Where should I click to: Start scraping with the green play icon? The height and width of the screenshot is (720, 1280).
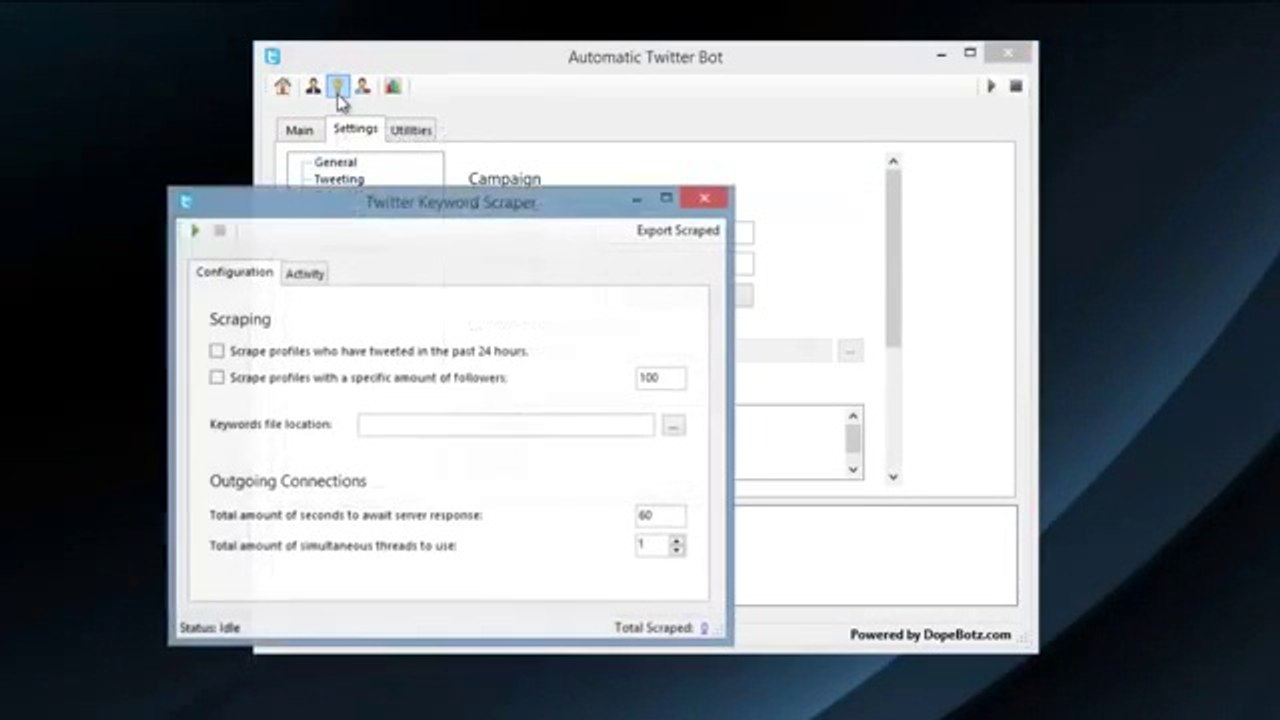point(195,231)
